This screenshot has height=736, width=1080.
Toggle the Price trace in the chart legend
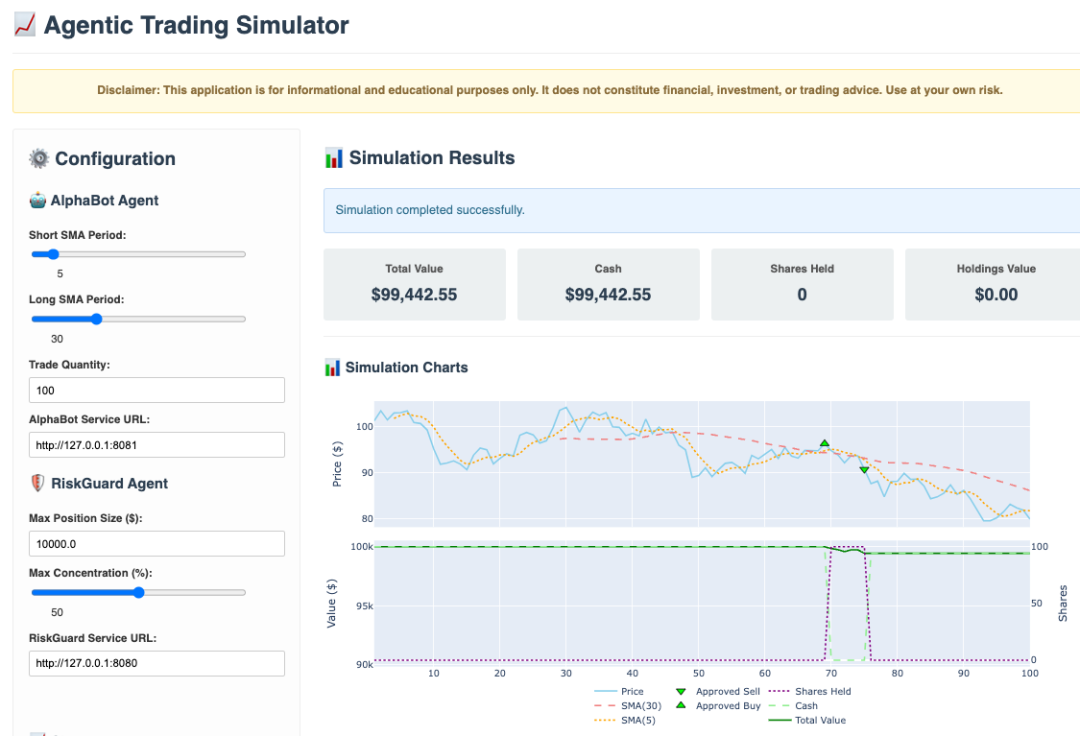(631, 691)
